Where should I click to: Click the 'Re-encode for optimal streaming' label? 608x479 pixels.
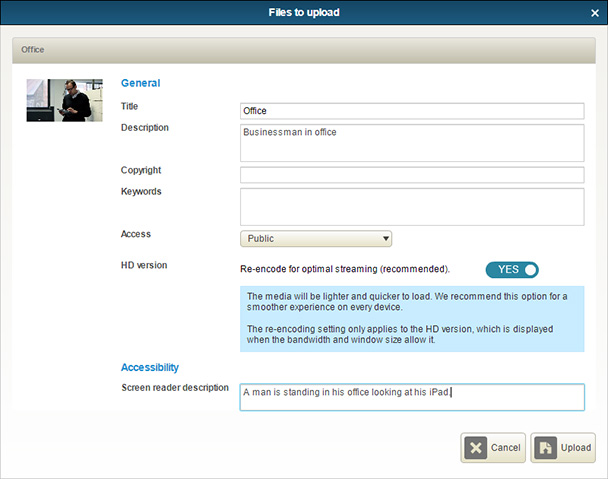(345, 269)
